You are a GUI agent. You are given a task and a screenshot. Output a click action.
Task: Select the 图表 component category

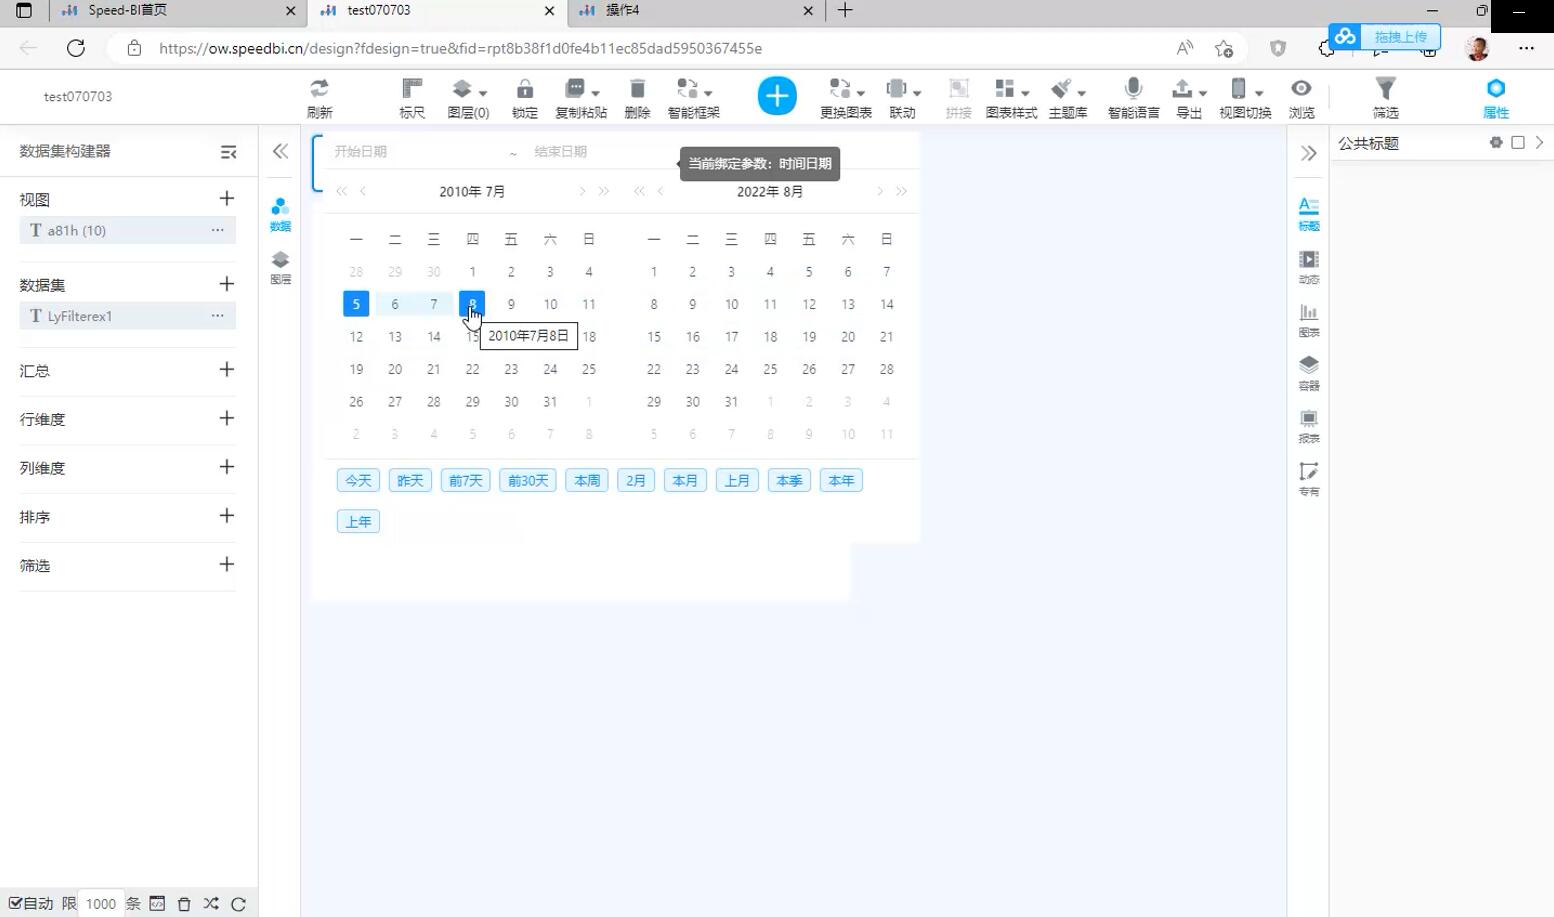tap(1308, 321)
